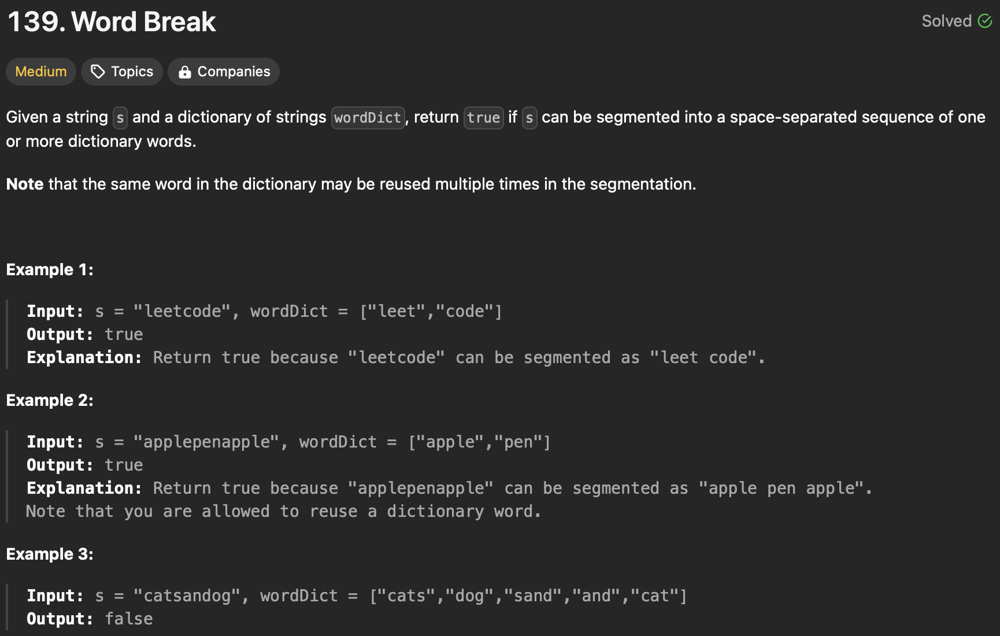Click the "139. Word Break" problem title
1000x636 pixels.
tap(112, 22)
